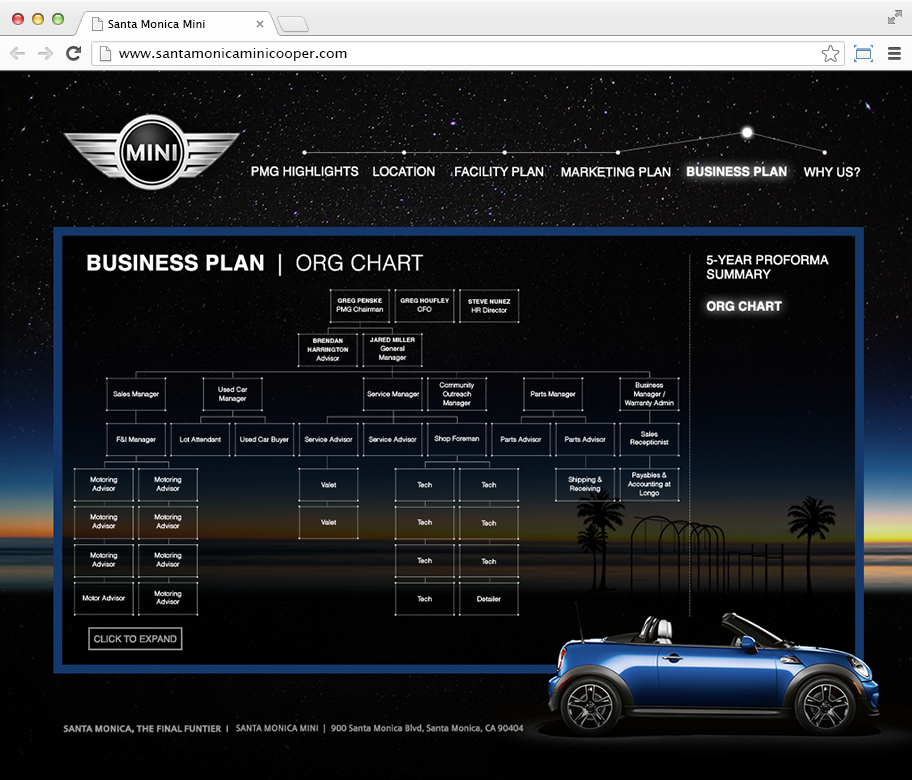Click the footer address 900 Santa Monica Blvd
This screenshot has width=912, height=780.
click(x=427, y=728)
